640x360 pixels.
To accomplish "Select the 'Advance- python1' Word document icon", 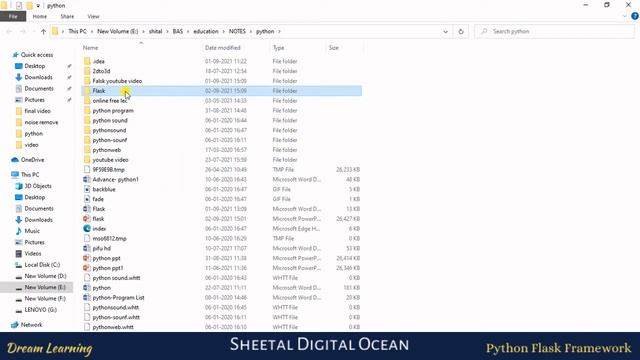I will [87, 179].
